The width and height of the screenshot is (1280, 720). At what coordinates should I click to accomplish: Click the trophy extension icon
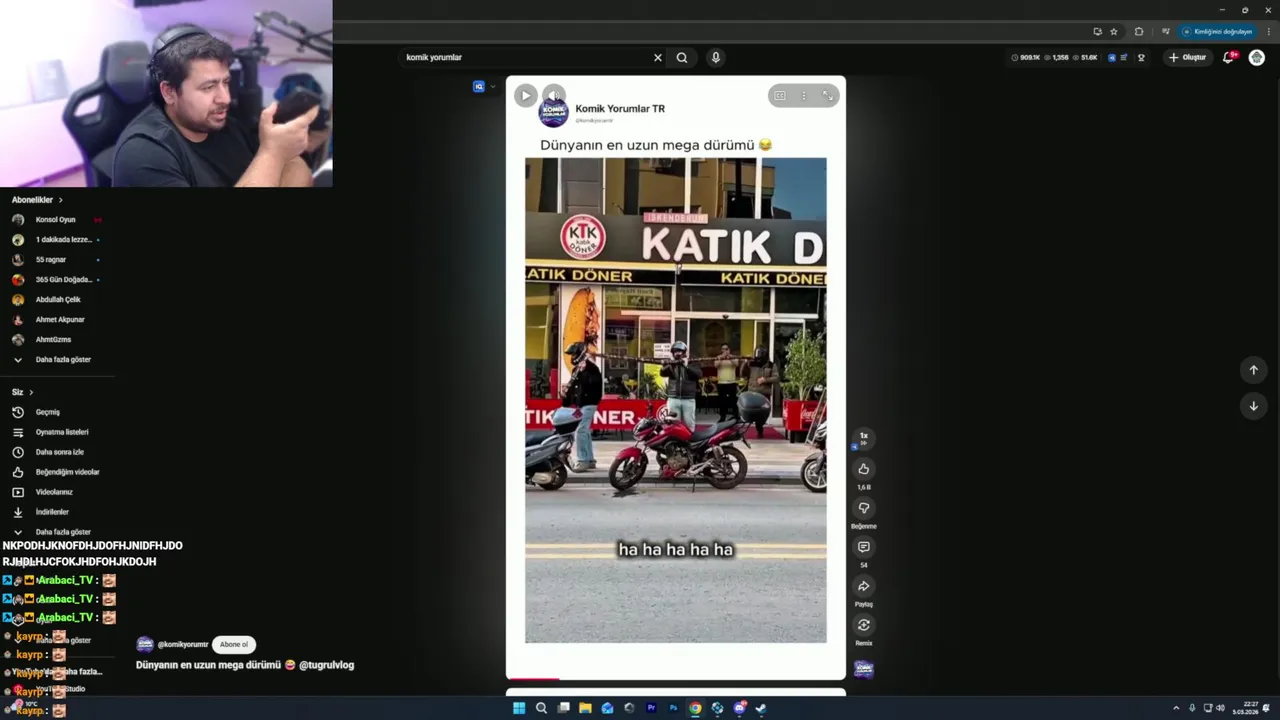click(x=1141, y=58)
